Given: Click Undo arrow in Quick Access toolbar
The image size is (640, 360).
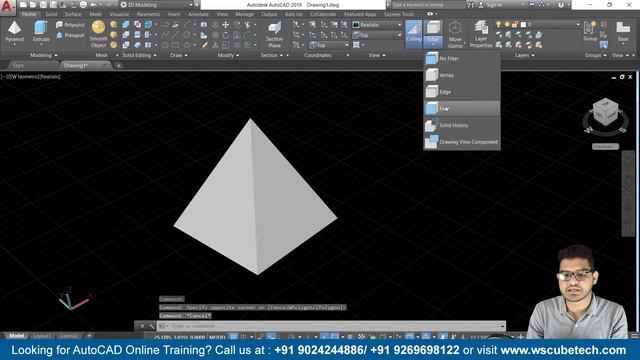Looking at the screenshot, I should pyautogui.click(x=93, y=5).
